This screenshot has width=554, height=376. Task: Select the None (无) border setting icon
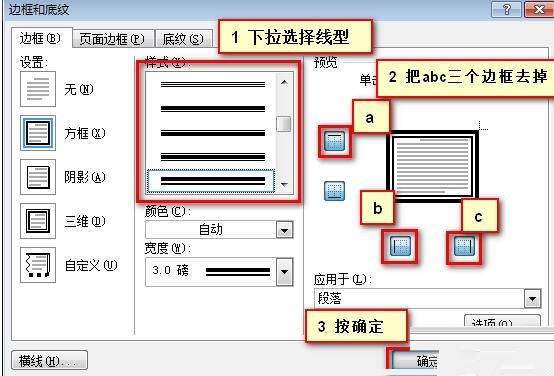click(x=38, y=89)
